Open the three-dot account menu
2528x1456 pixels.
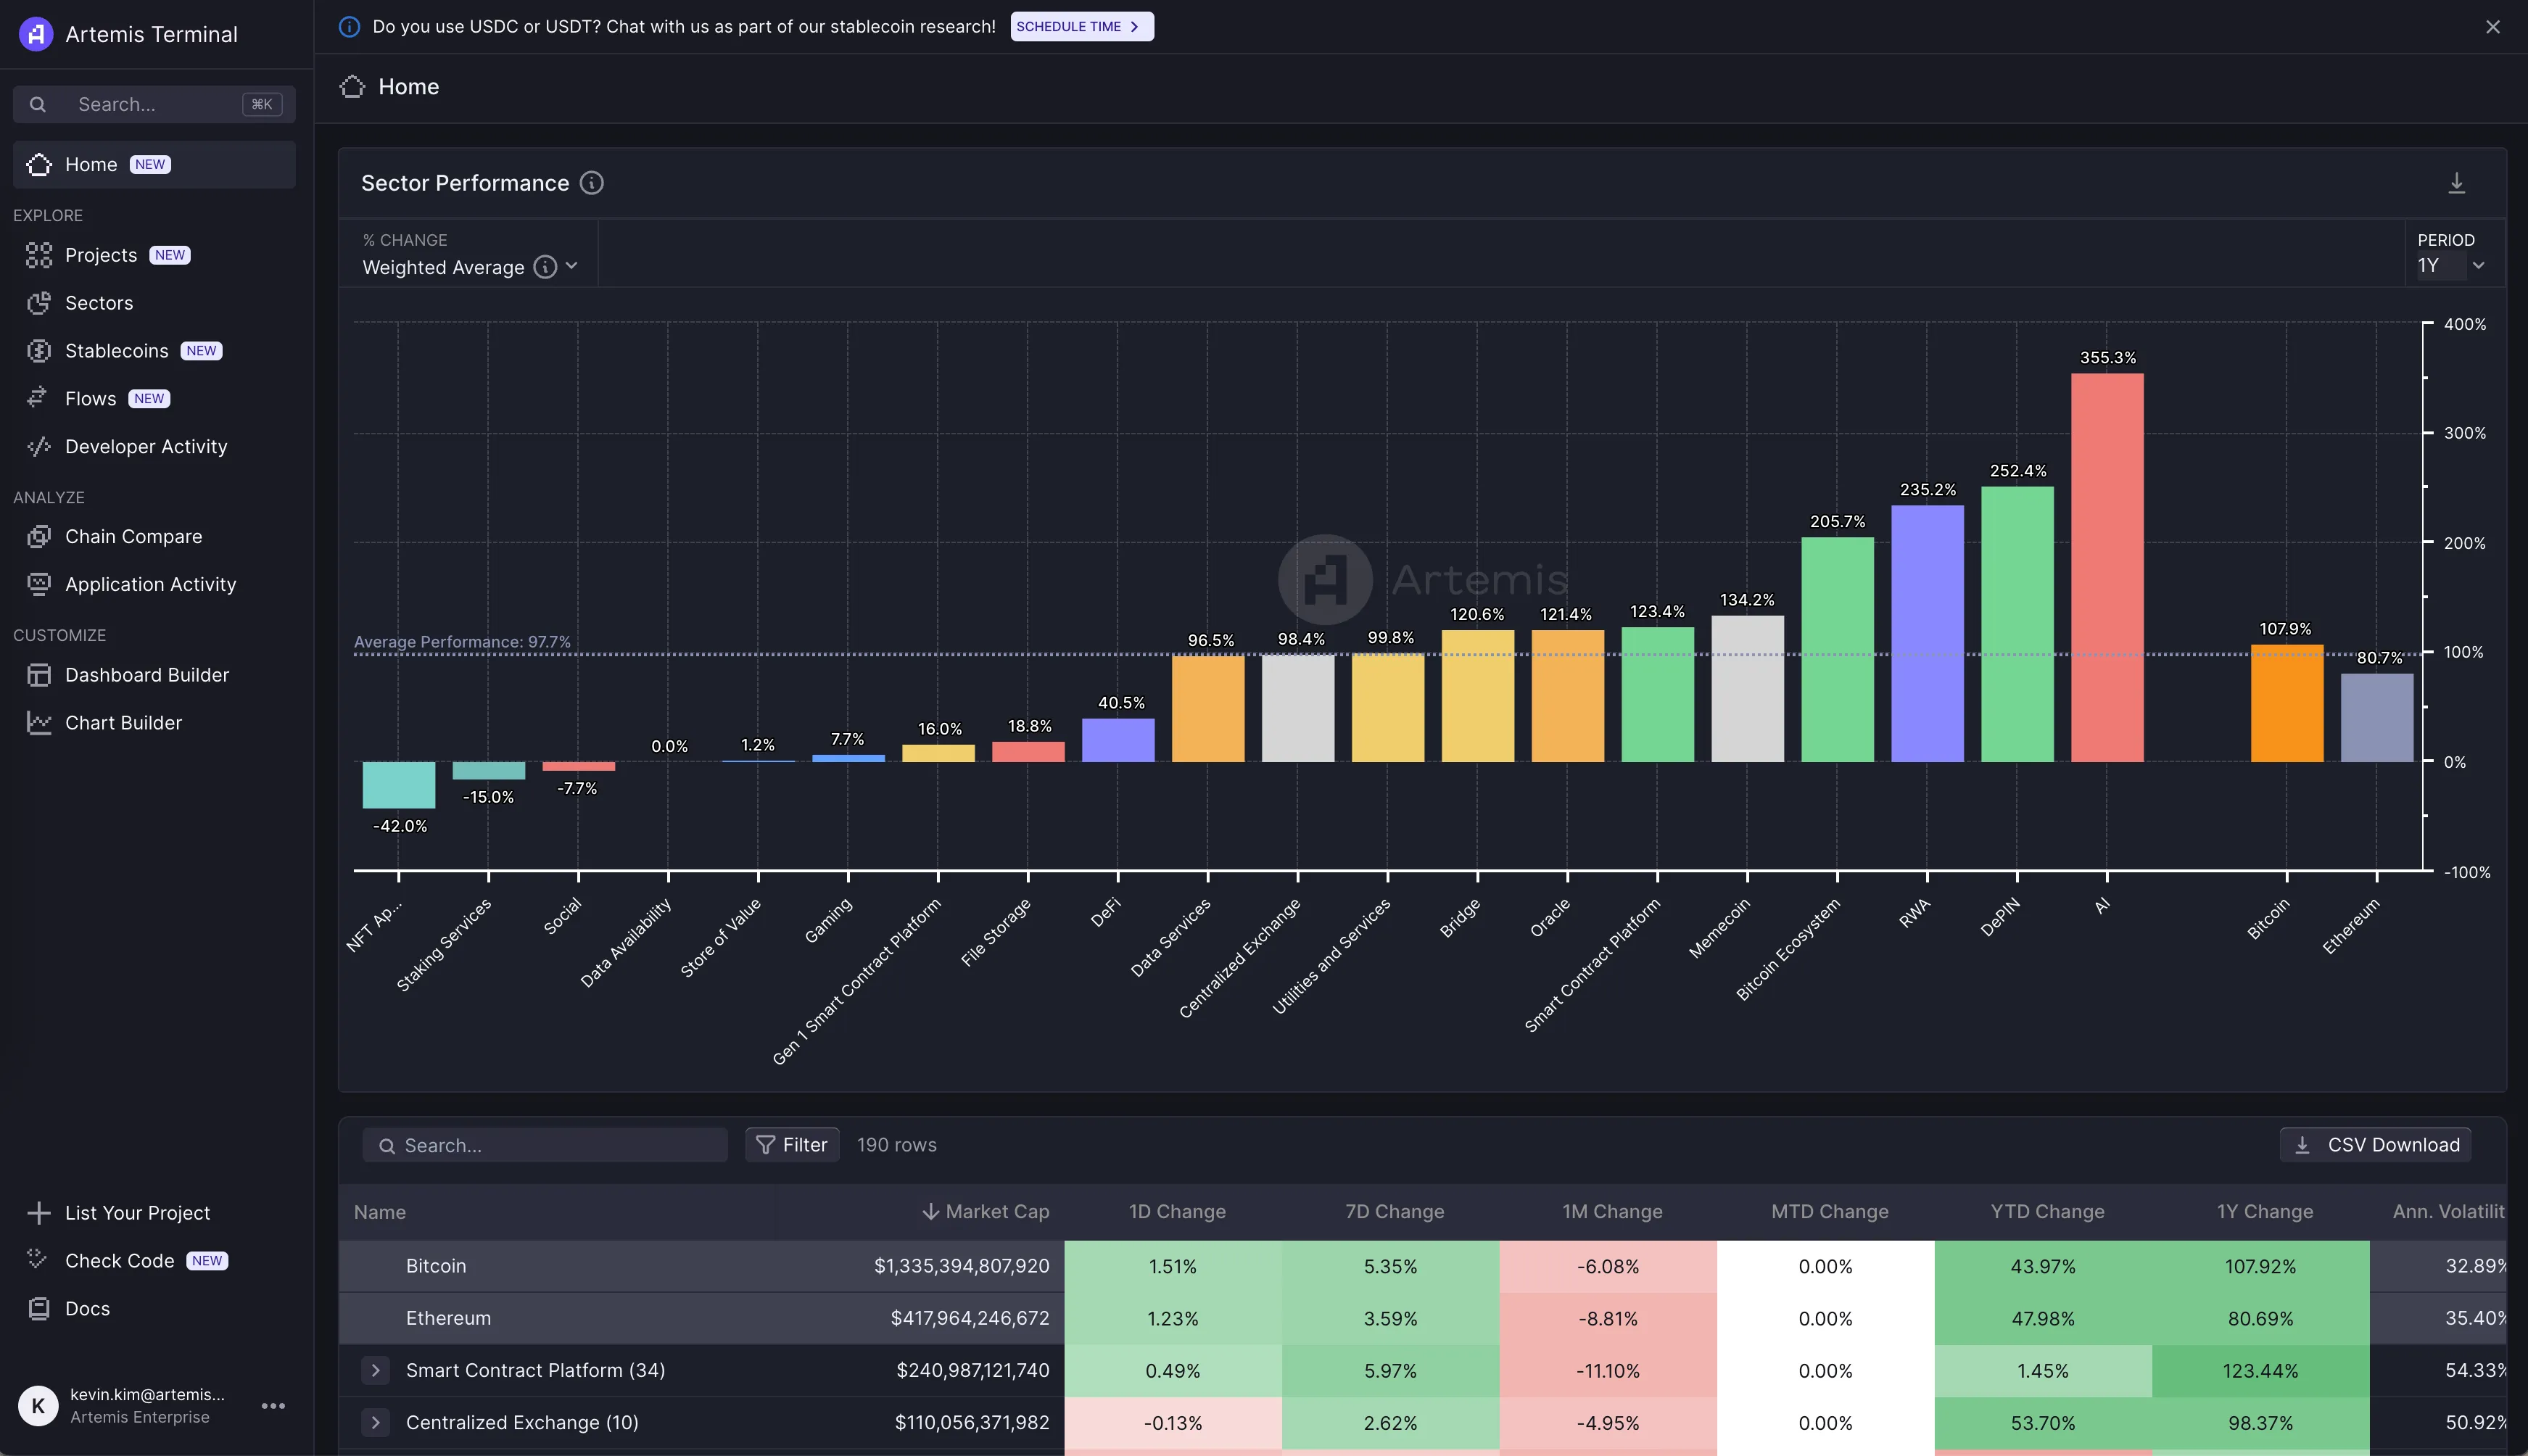point(273,1405)
